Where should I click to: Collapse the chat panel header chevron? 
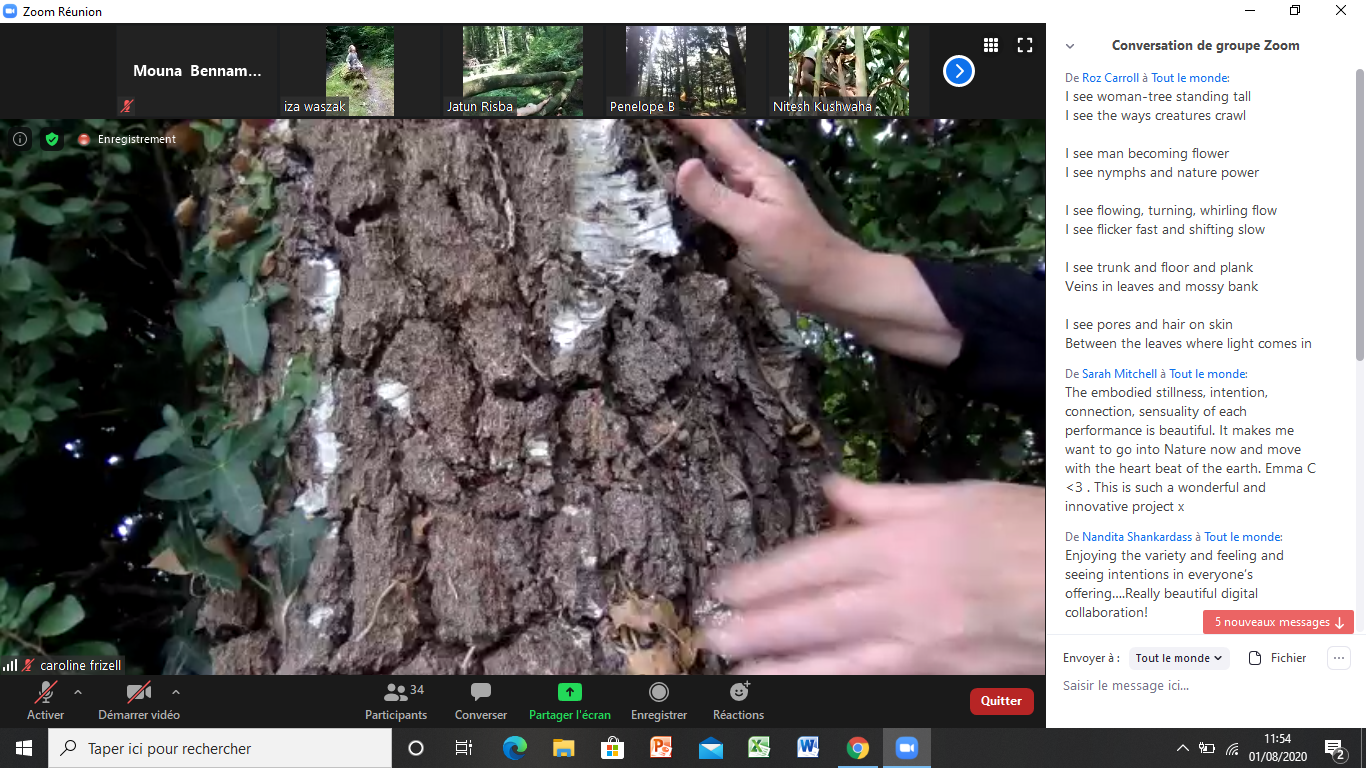click(x=1070, y=46)
